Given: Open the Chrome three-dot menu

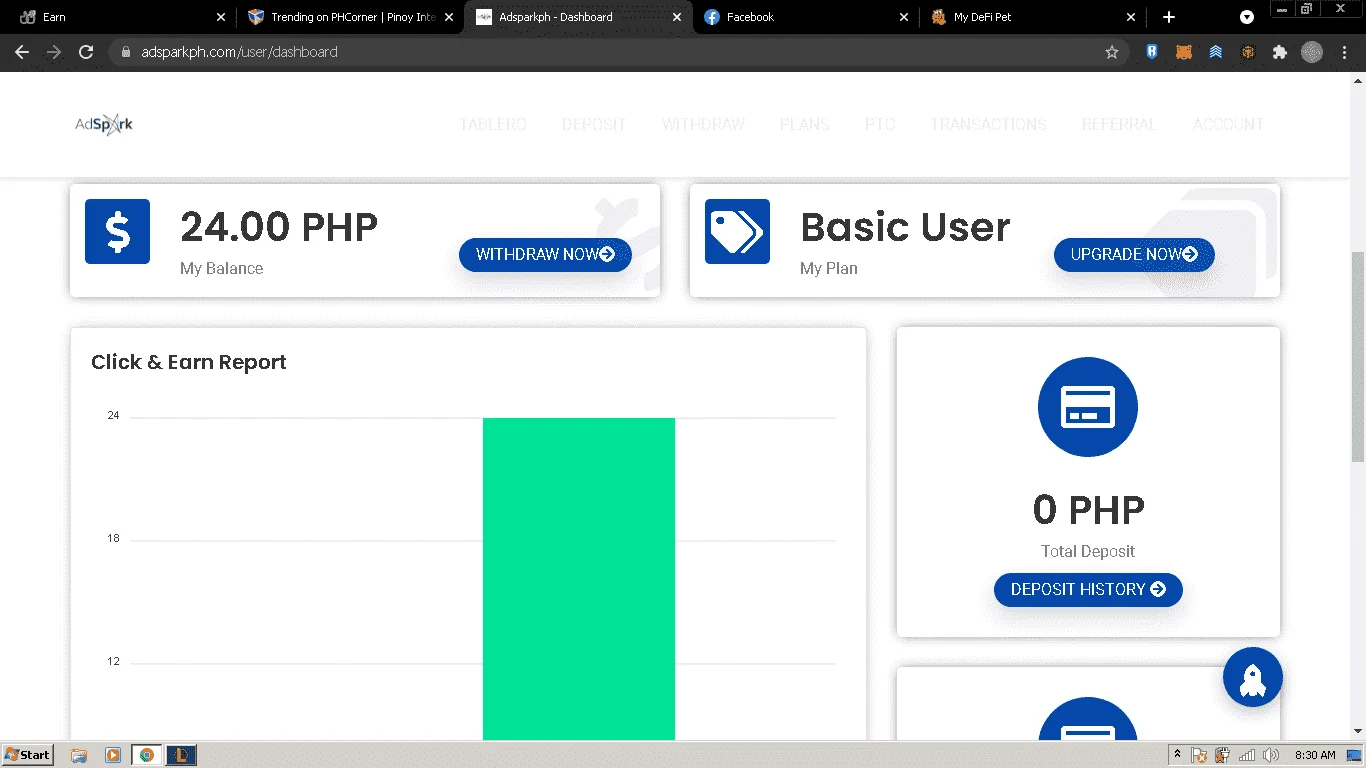Looking at the screenshot, I should 1344,52.
